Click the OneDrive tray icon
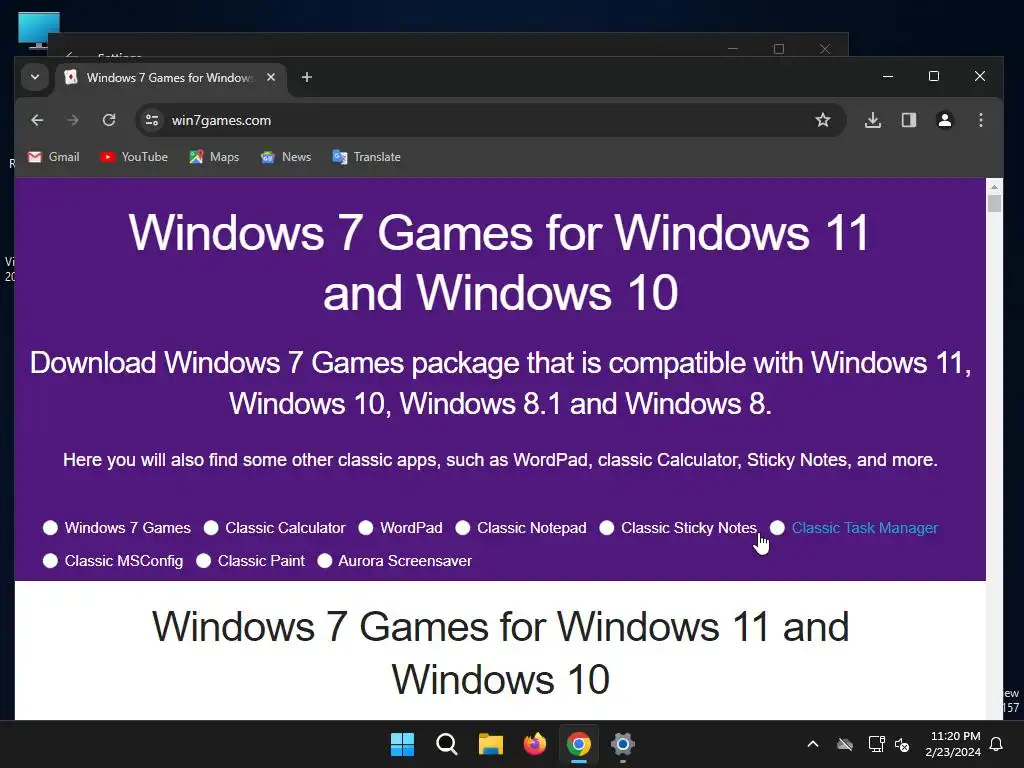Viewport: 1024px width, 768px height. [845, 744]
